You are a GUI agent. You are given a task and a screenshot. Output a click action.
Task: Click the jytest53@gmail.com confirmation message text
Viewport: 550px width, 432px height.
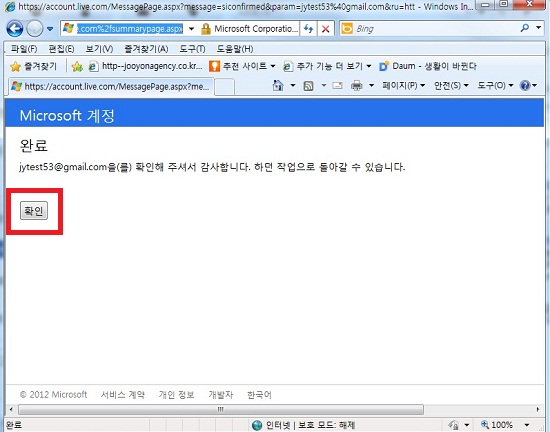tap(212, 167)
